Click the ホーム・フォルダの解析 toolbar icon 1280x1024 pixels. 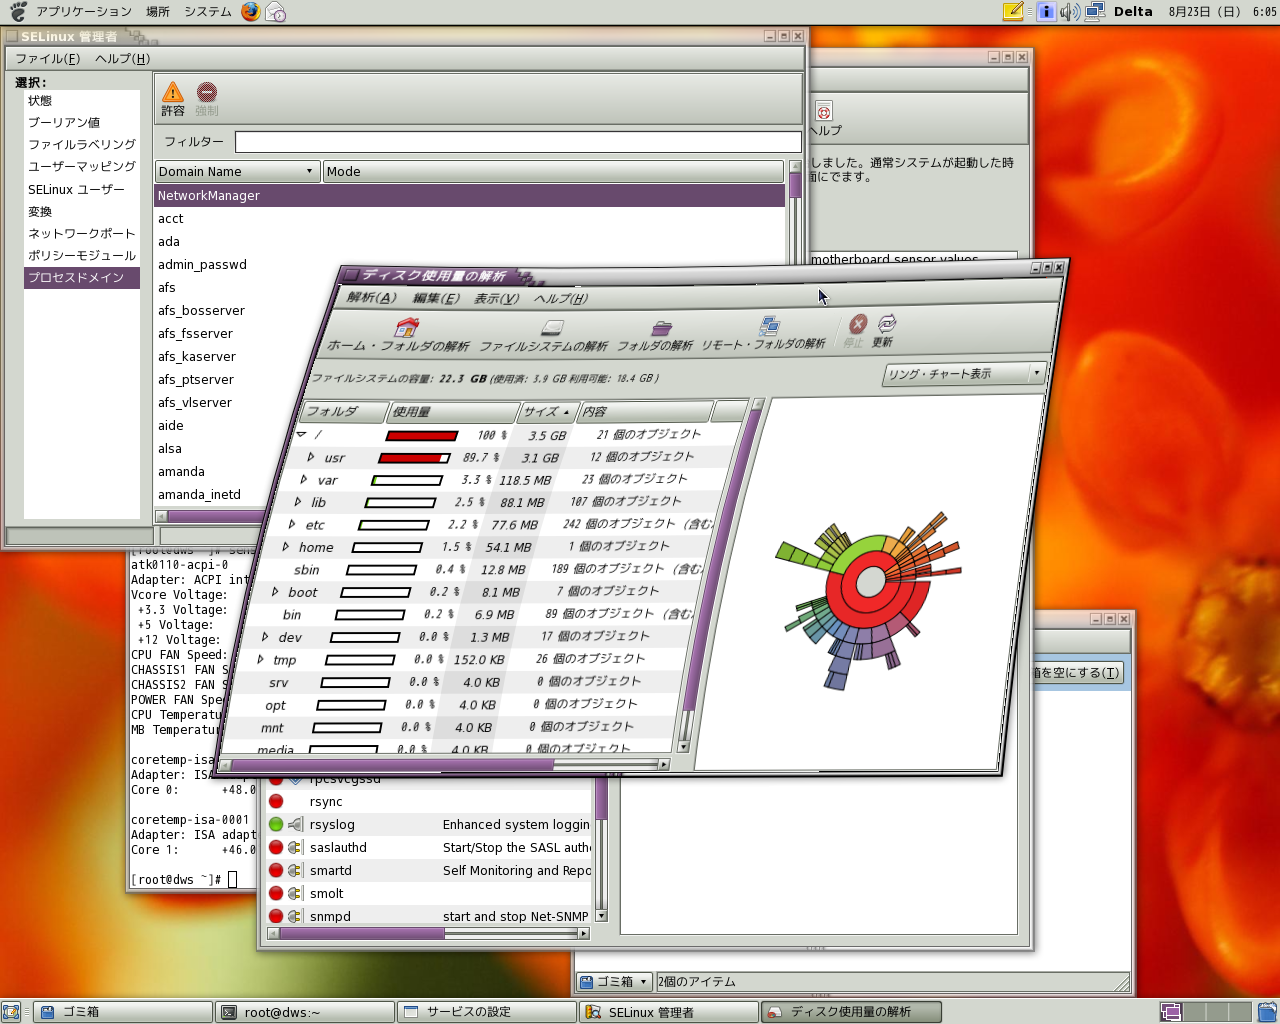tap(406, 328)
